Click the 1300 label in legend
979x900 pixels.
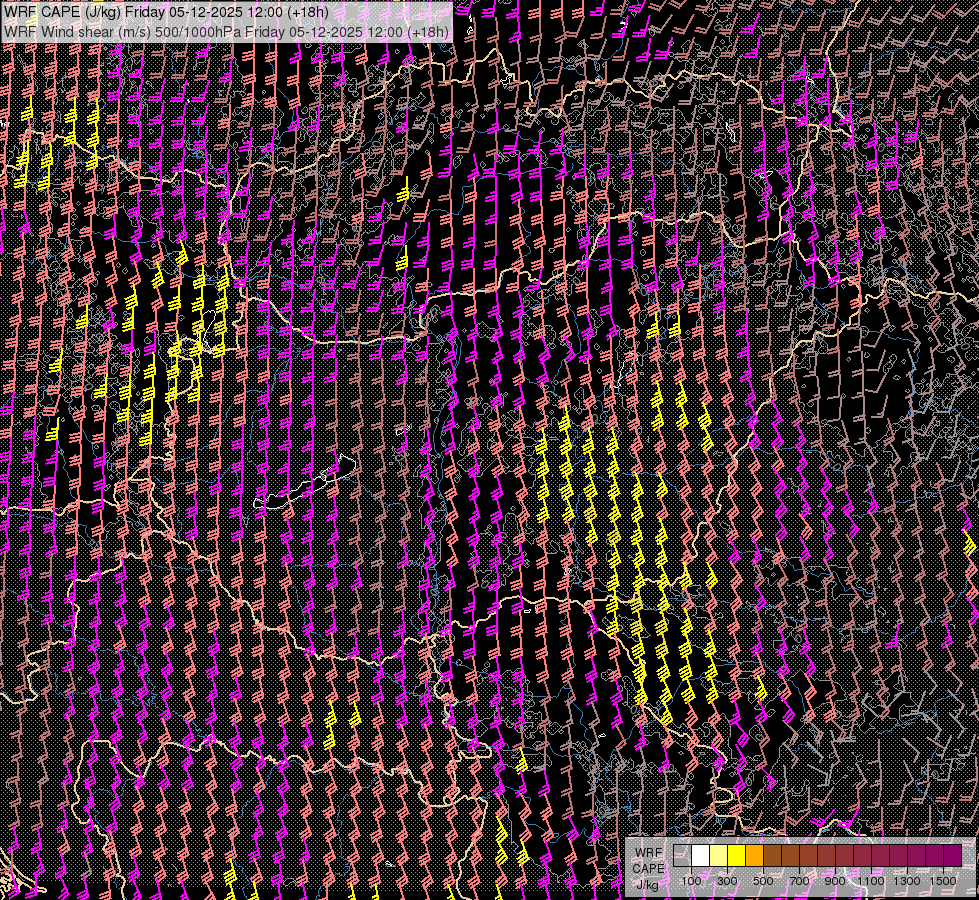click(x=907, y=880)
